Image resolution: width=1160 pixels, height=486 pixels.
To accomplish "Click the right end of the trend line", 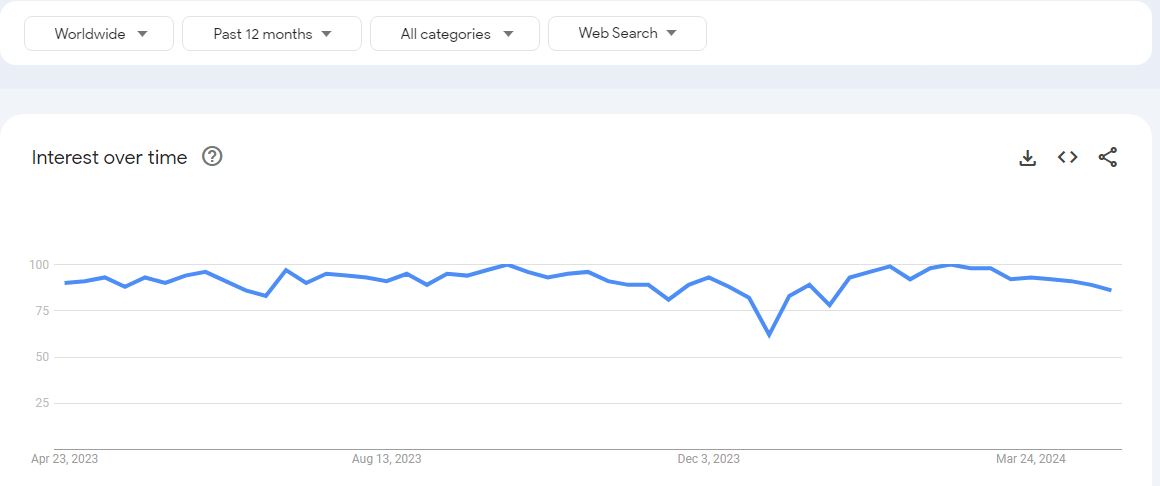I will 1110,290.
